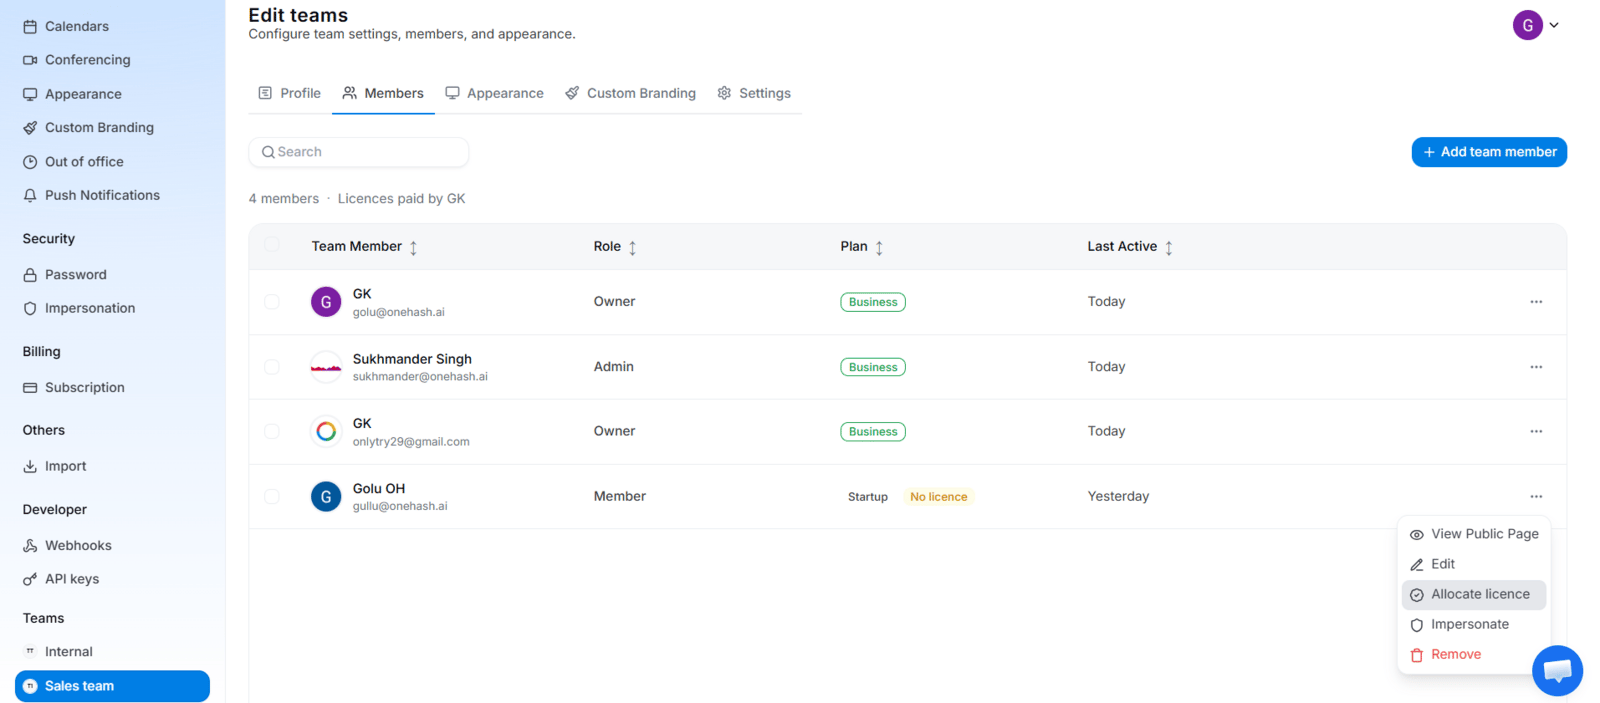Open Out of office settings
Screen dimensions: 1600x703
(x=73, y=162)
